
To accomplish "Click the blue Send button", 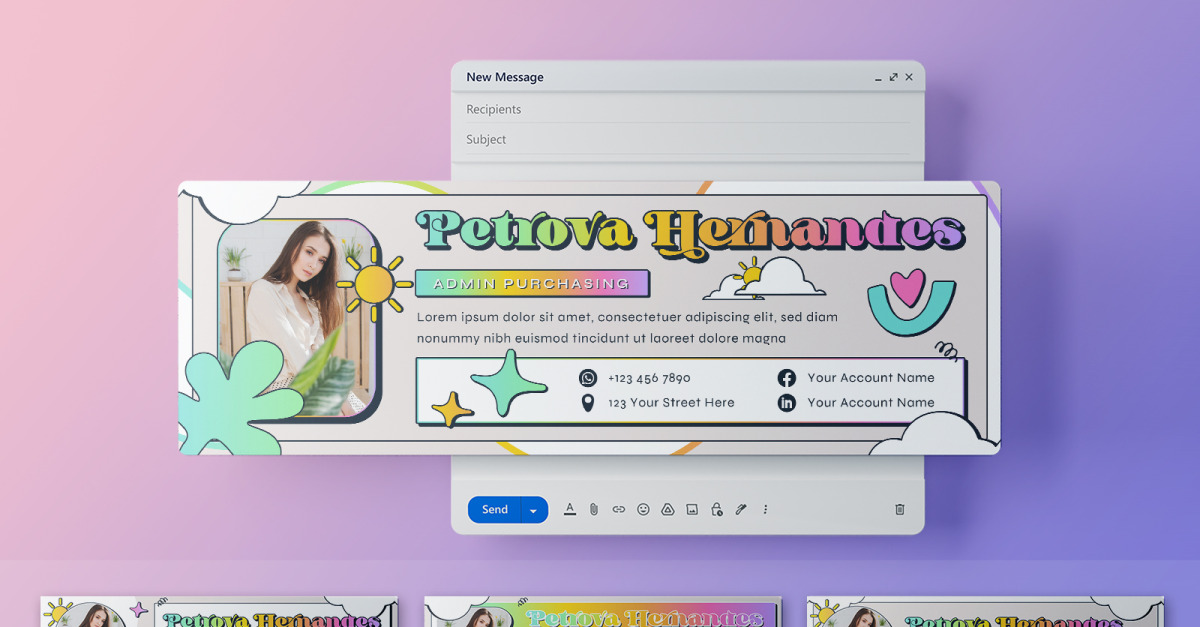I will [x=494, y=510].
